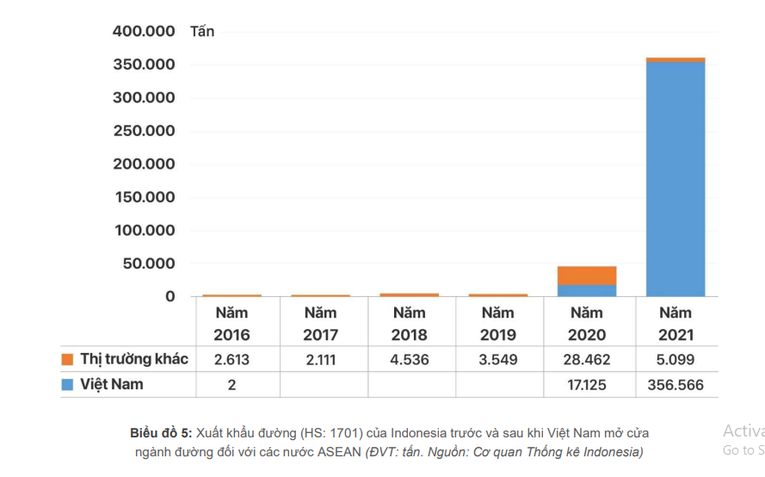Click the Tấn unit label
The image size is (765, 477).
pyautogui.click(x=202, y=32)
